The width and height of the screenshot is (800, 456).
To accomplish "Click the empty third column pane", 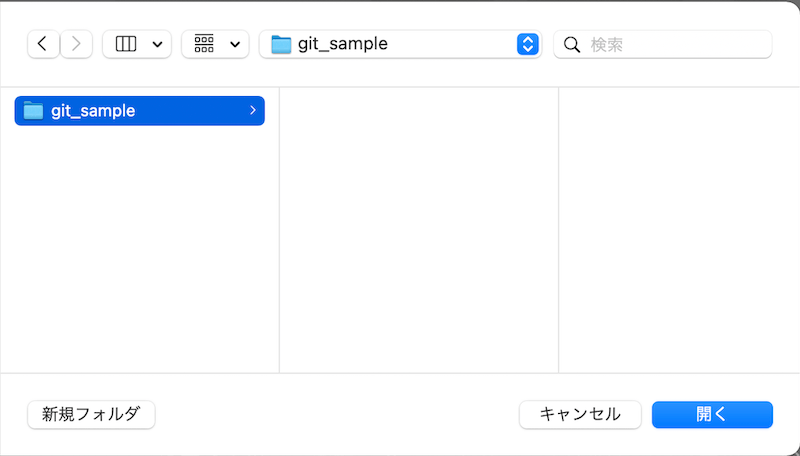I will click(x=679, y=230).
